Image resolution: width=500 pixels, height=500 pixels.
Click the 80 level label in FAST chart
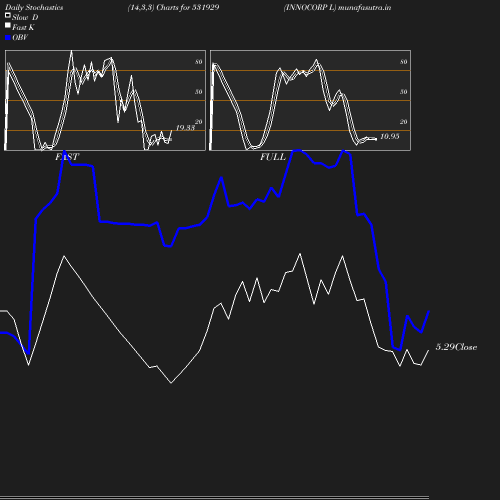[199, 62]
